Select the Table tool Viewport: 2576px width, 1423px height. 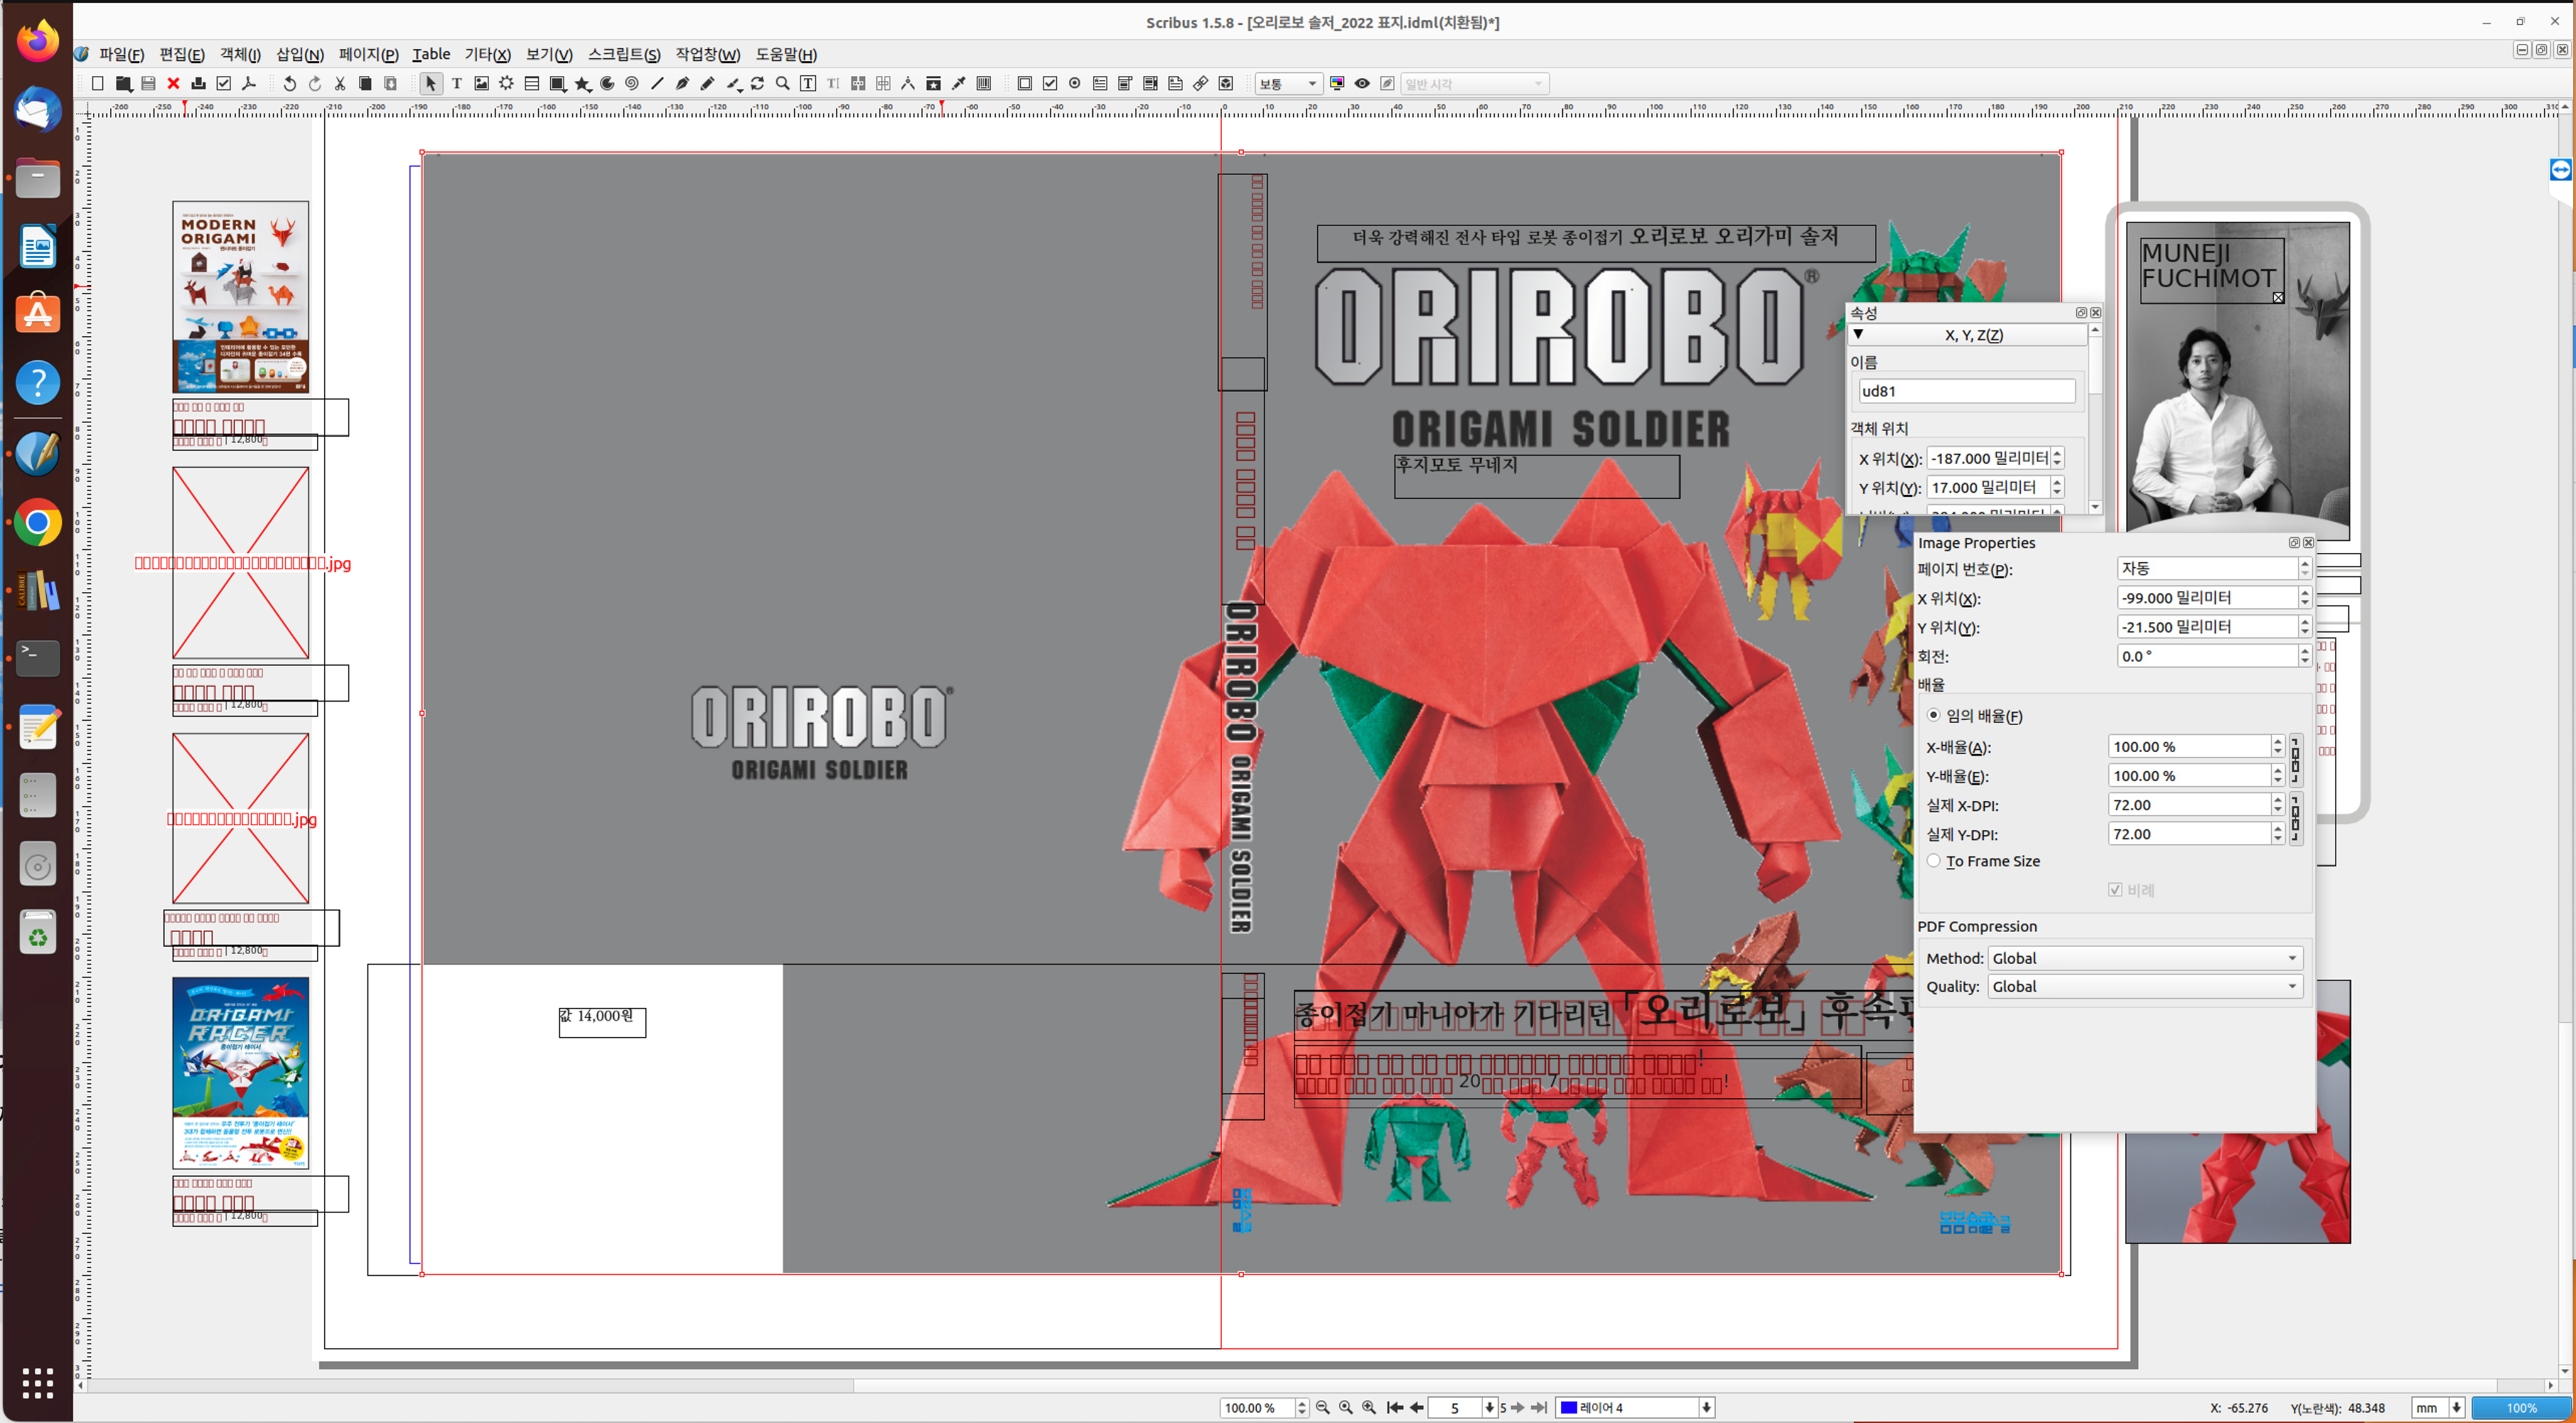tap(532, 84)
